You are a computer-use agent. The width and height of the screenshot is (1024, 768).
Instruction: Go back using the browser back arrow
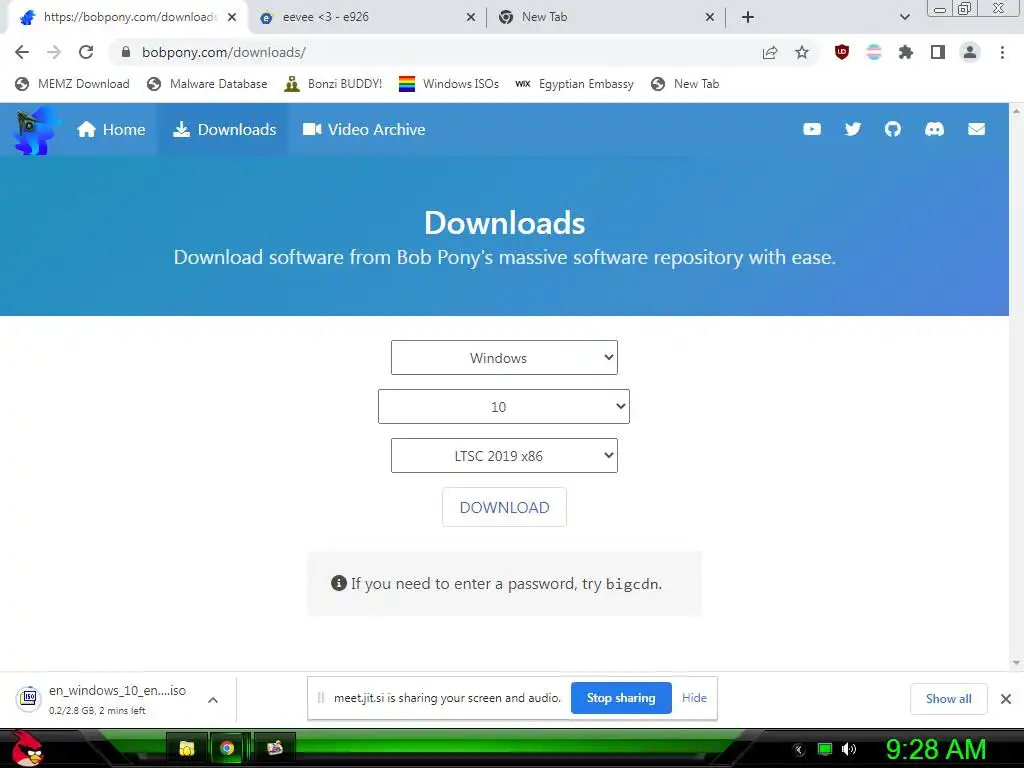(x=22, y=52)
